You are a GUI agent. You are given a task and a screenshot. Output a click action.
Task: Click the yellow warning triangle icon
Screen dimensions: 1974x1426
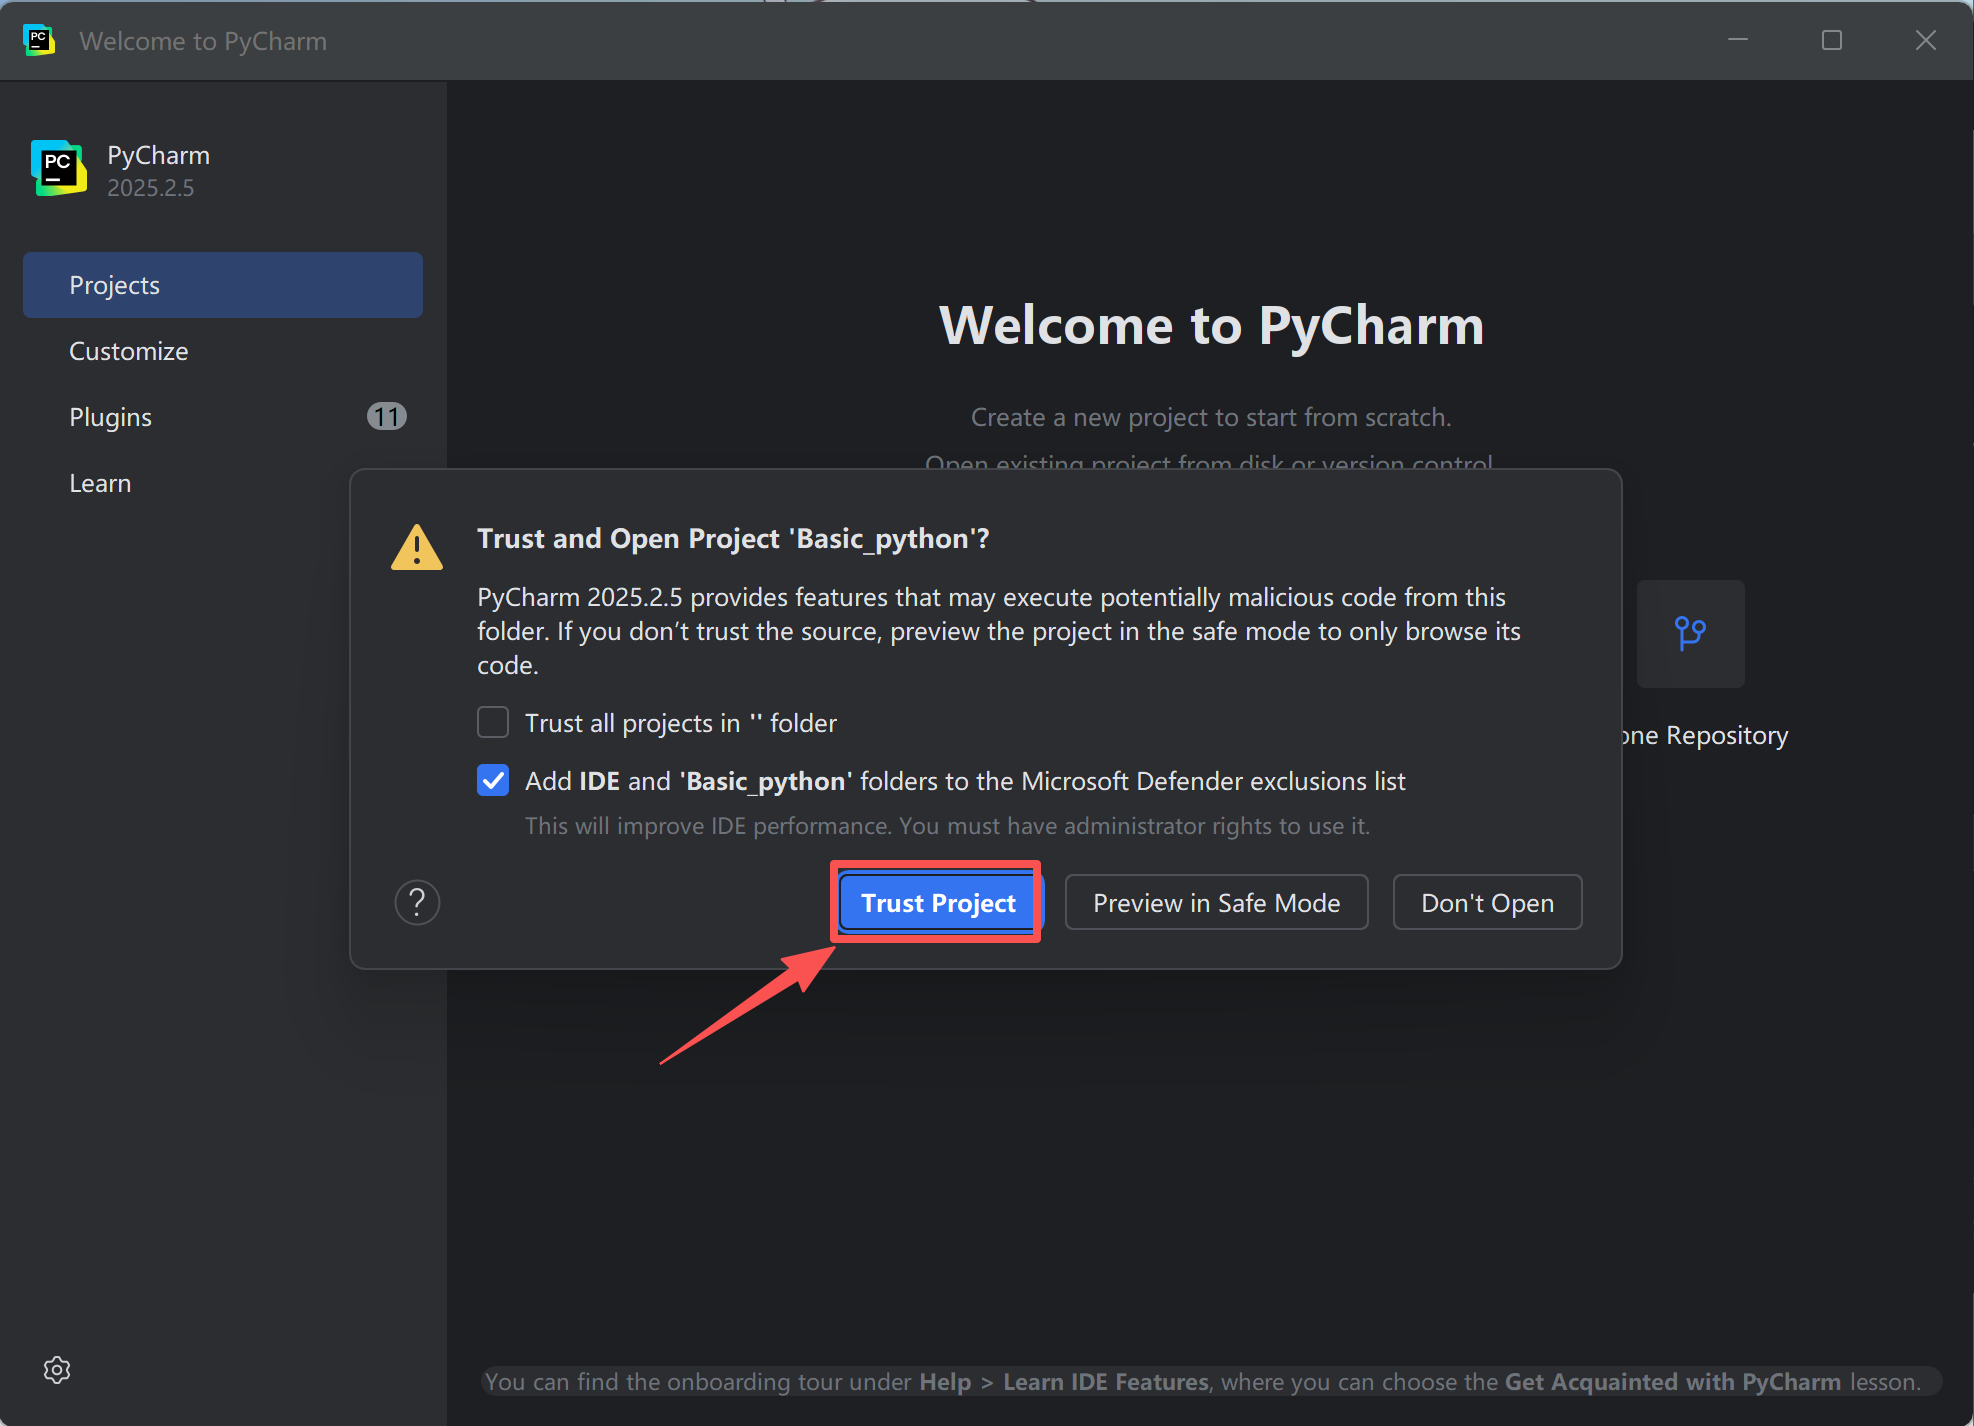pyautogui.click(x=417, y=547)
